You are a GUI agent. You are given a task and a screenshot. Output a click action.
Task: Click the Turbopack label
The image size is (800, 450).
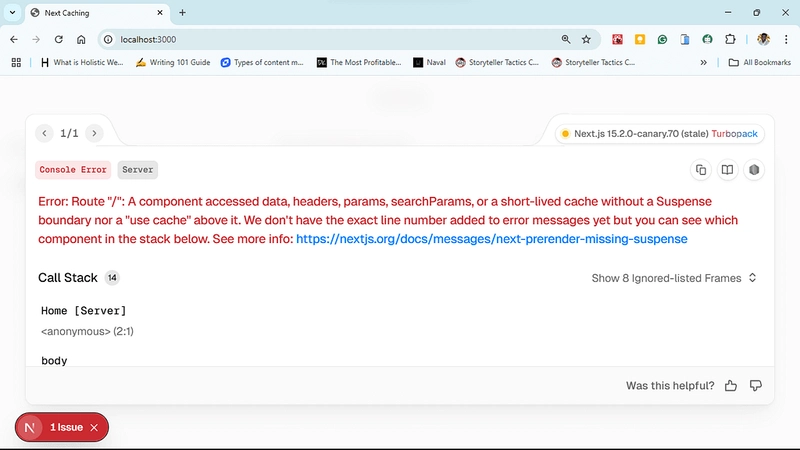[735, 134]
